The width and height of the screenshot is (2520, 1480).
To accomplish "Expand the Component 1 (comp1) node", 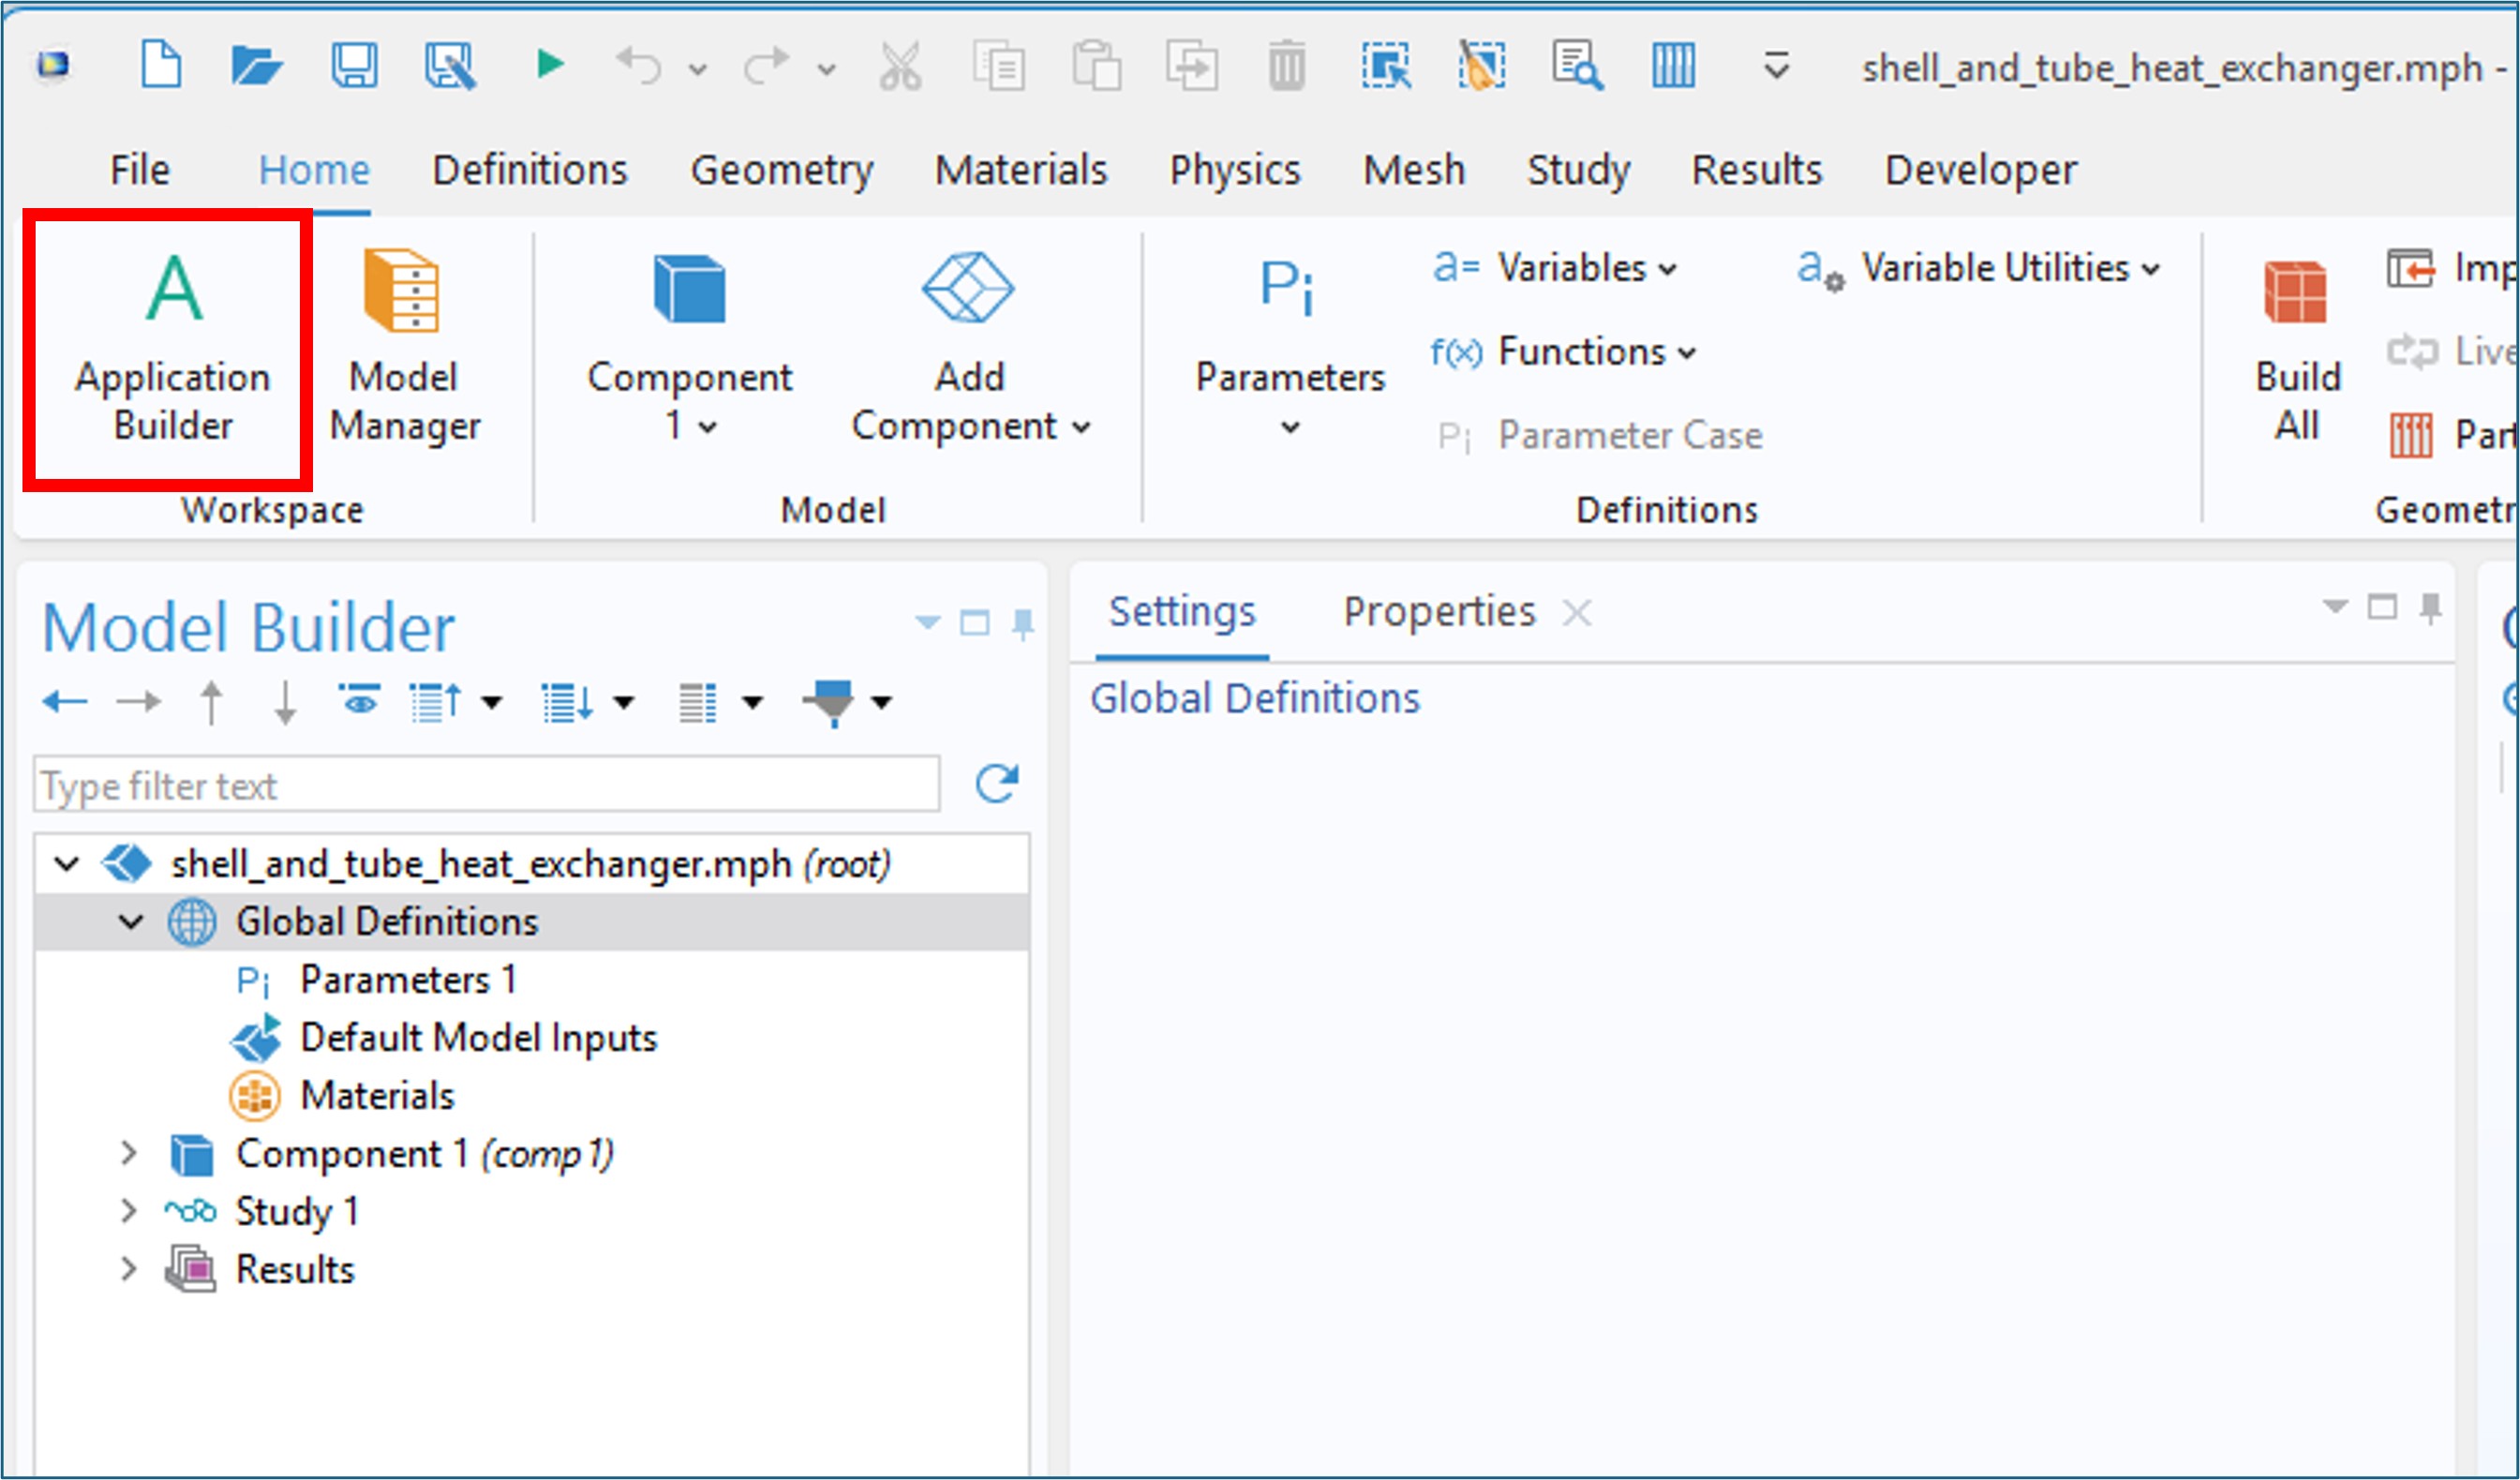I will pos(128,1153).
